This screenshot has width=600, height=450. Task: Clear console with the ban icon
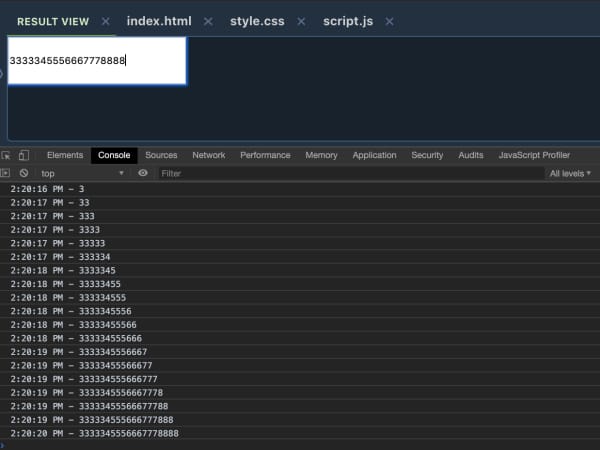pyautogui.click(x=24, y=173)
